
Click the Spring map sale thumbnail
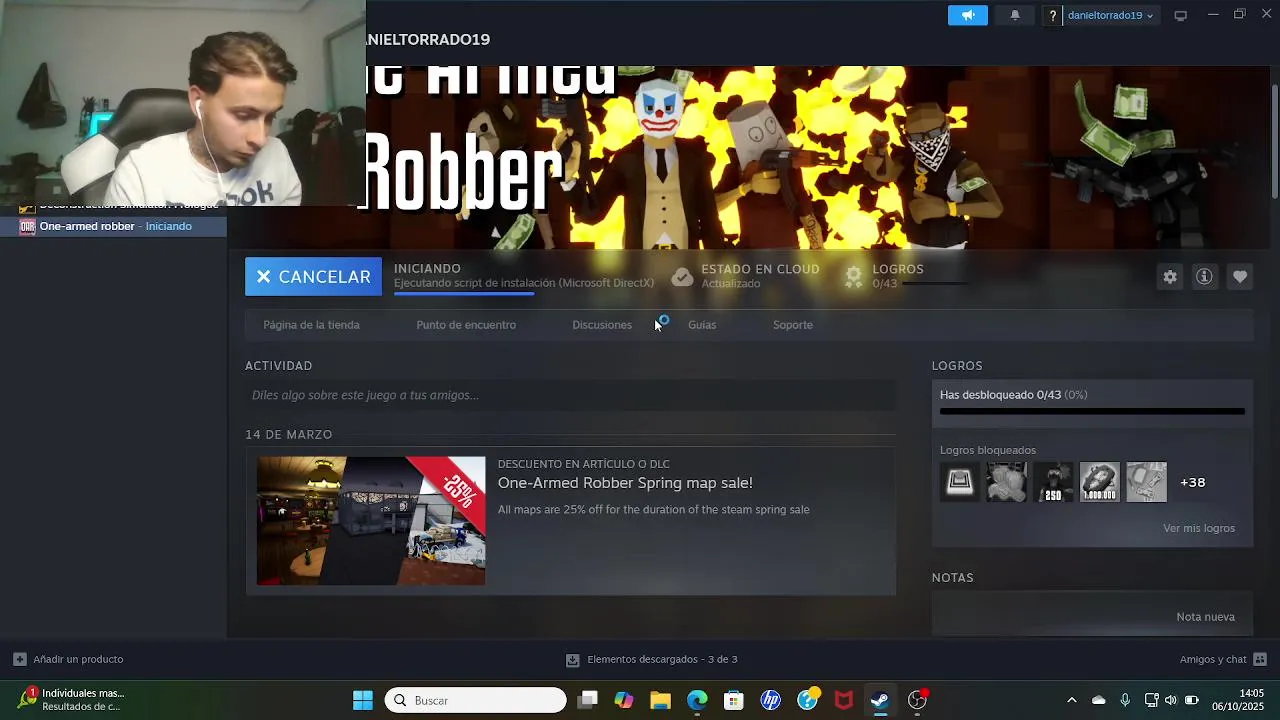click(371, 521)
